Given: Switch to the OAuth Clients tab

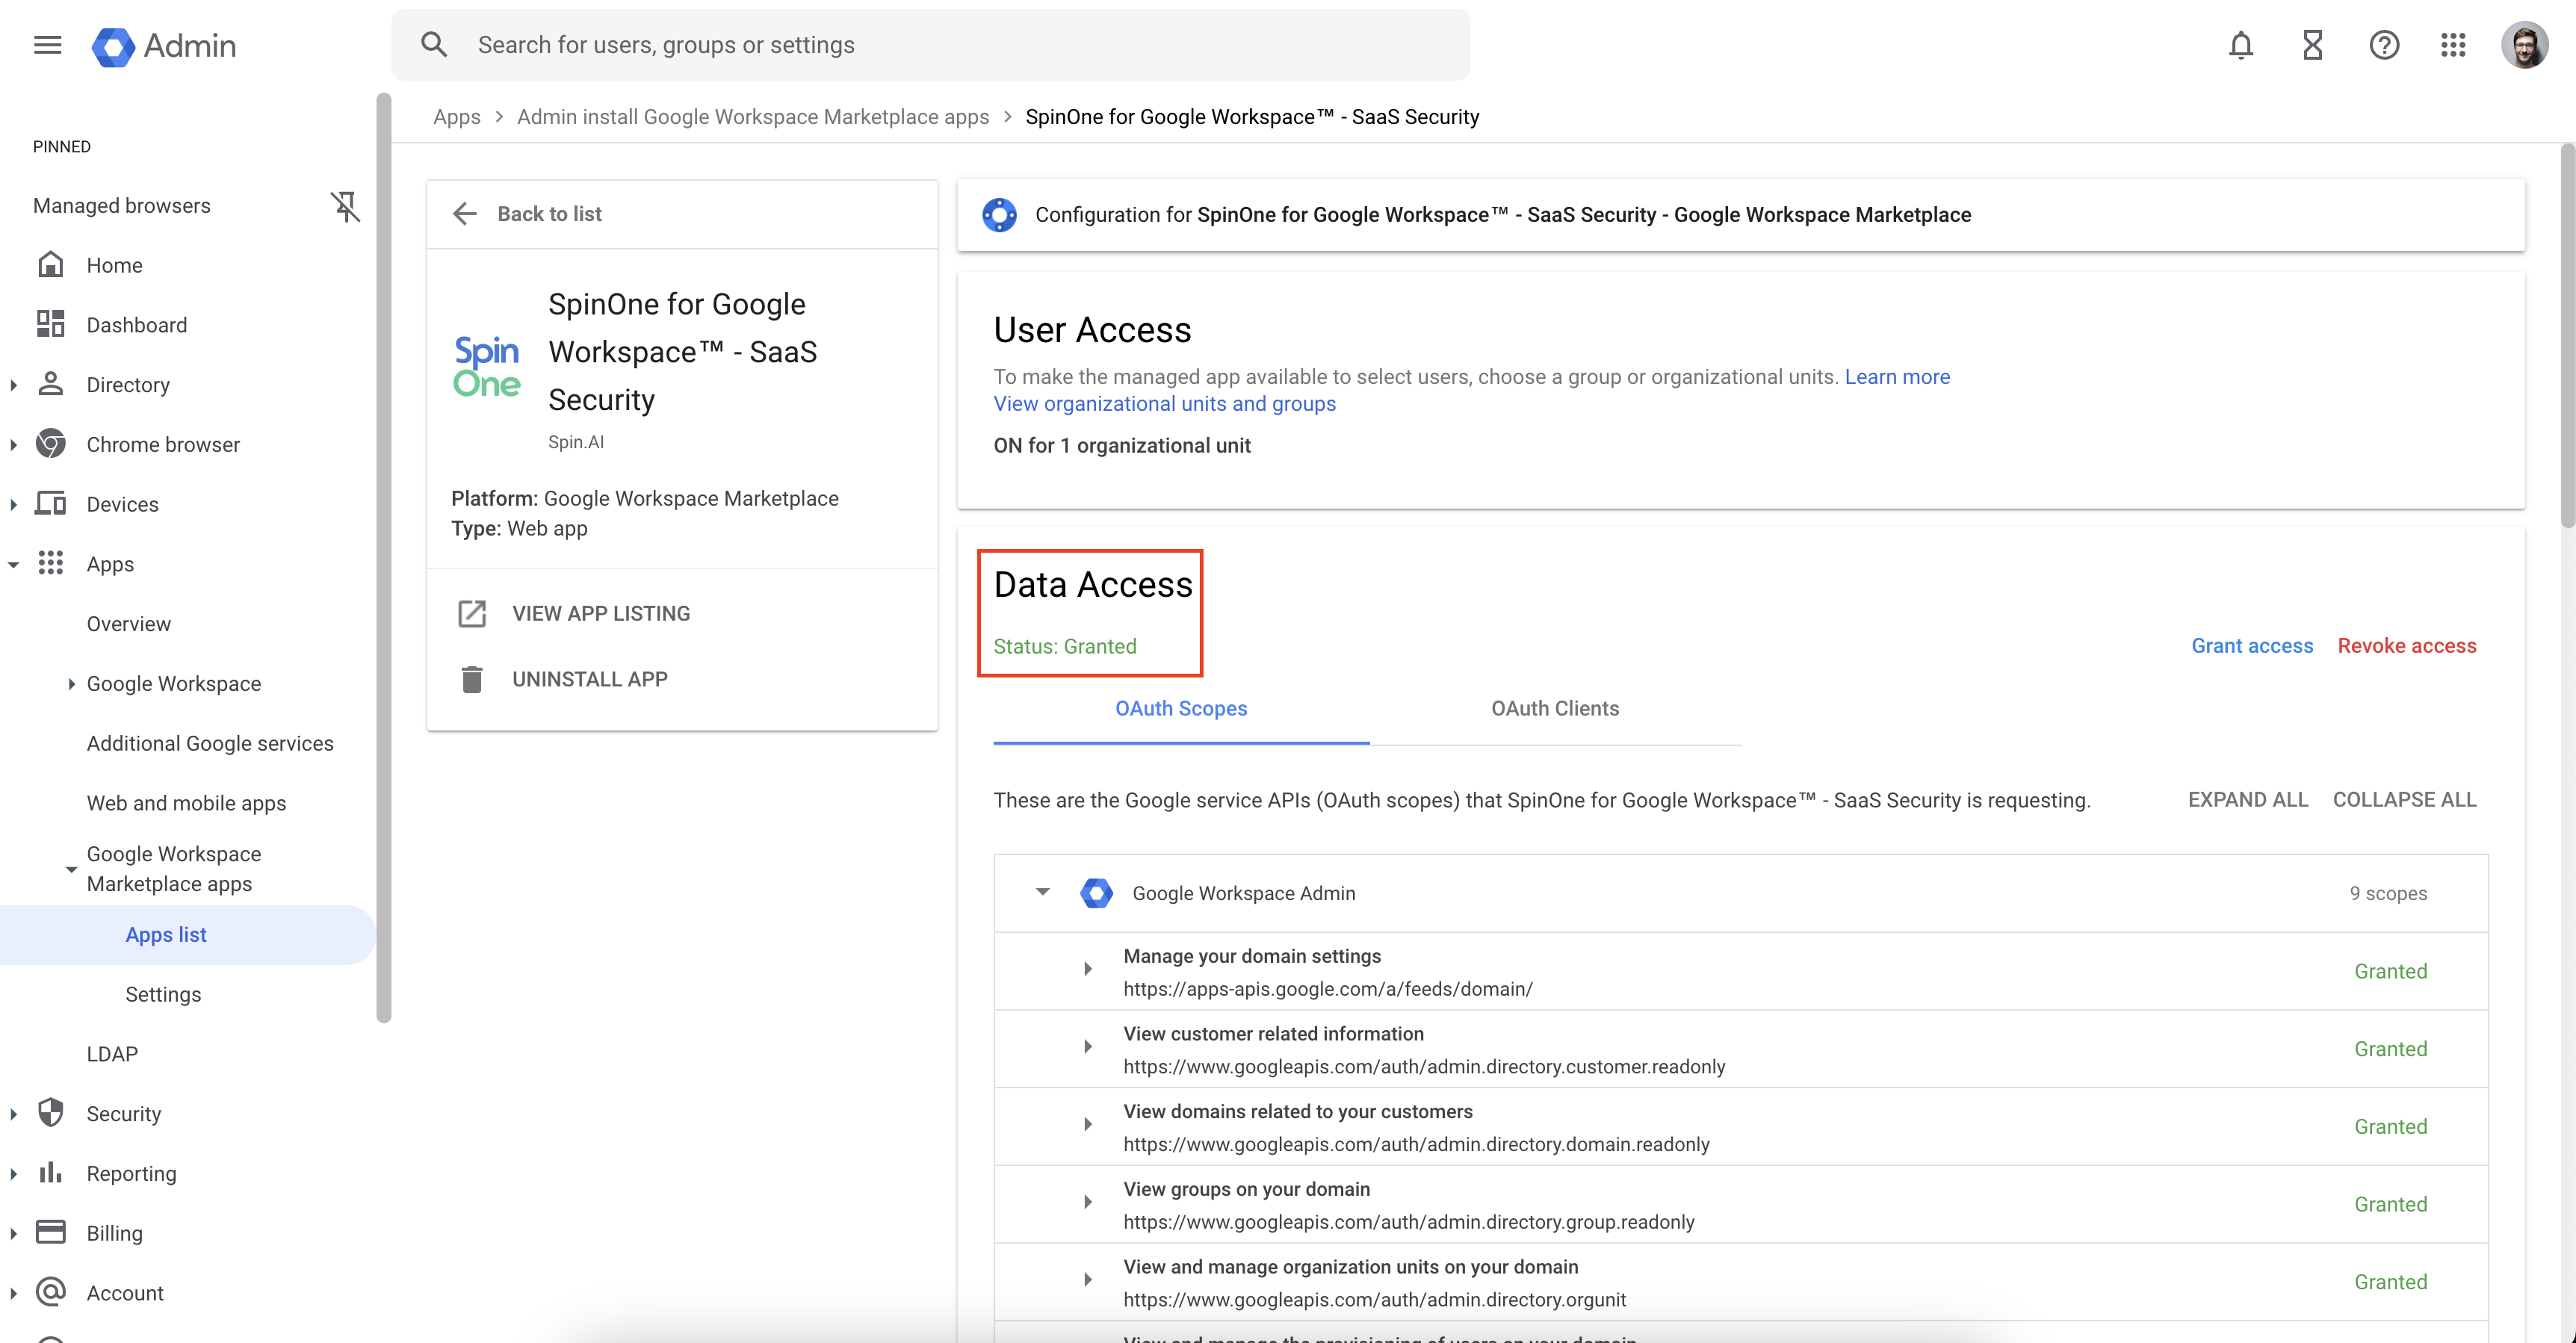Looking at the screenshot, I should (1554, 709).
